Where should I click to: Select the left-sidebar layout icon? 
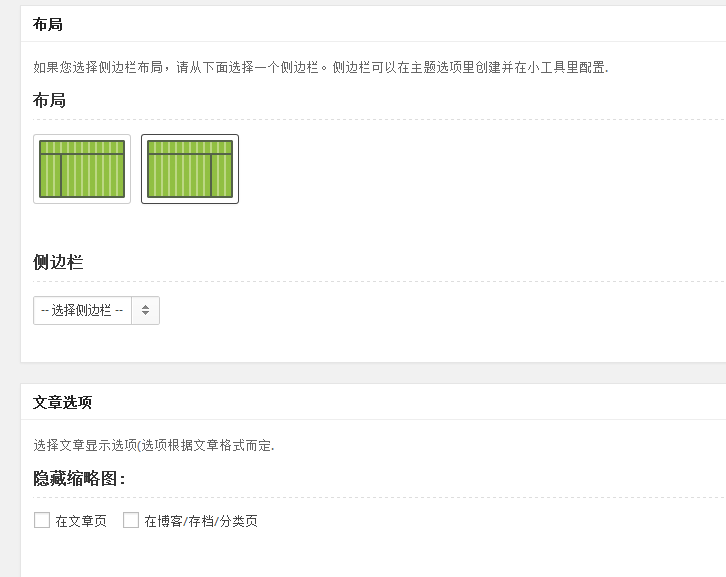tap(82, 169)
